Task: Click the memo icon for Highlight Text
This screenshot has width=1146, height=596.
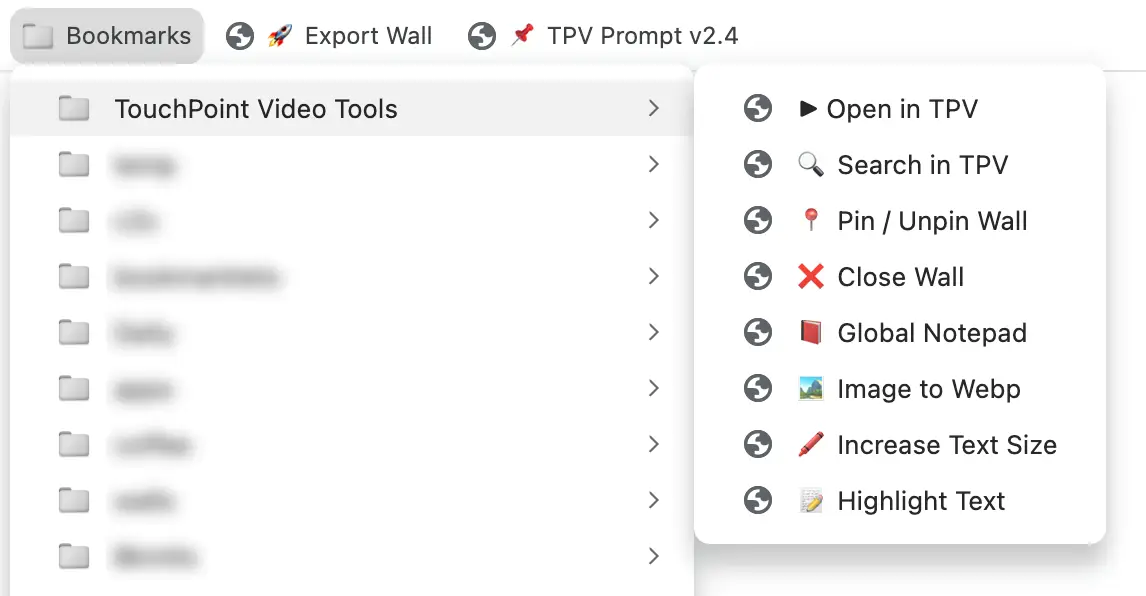Action: click(811, 501)
